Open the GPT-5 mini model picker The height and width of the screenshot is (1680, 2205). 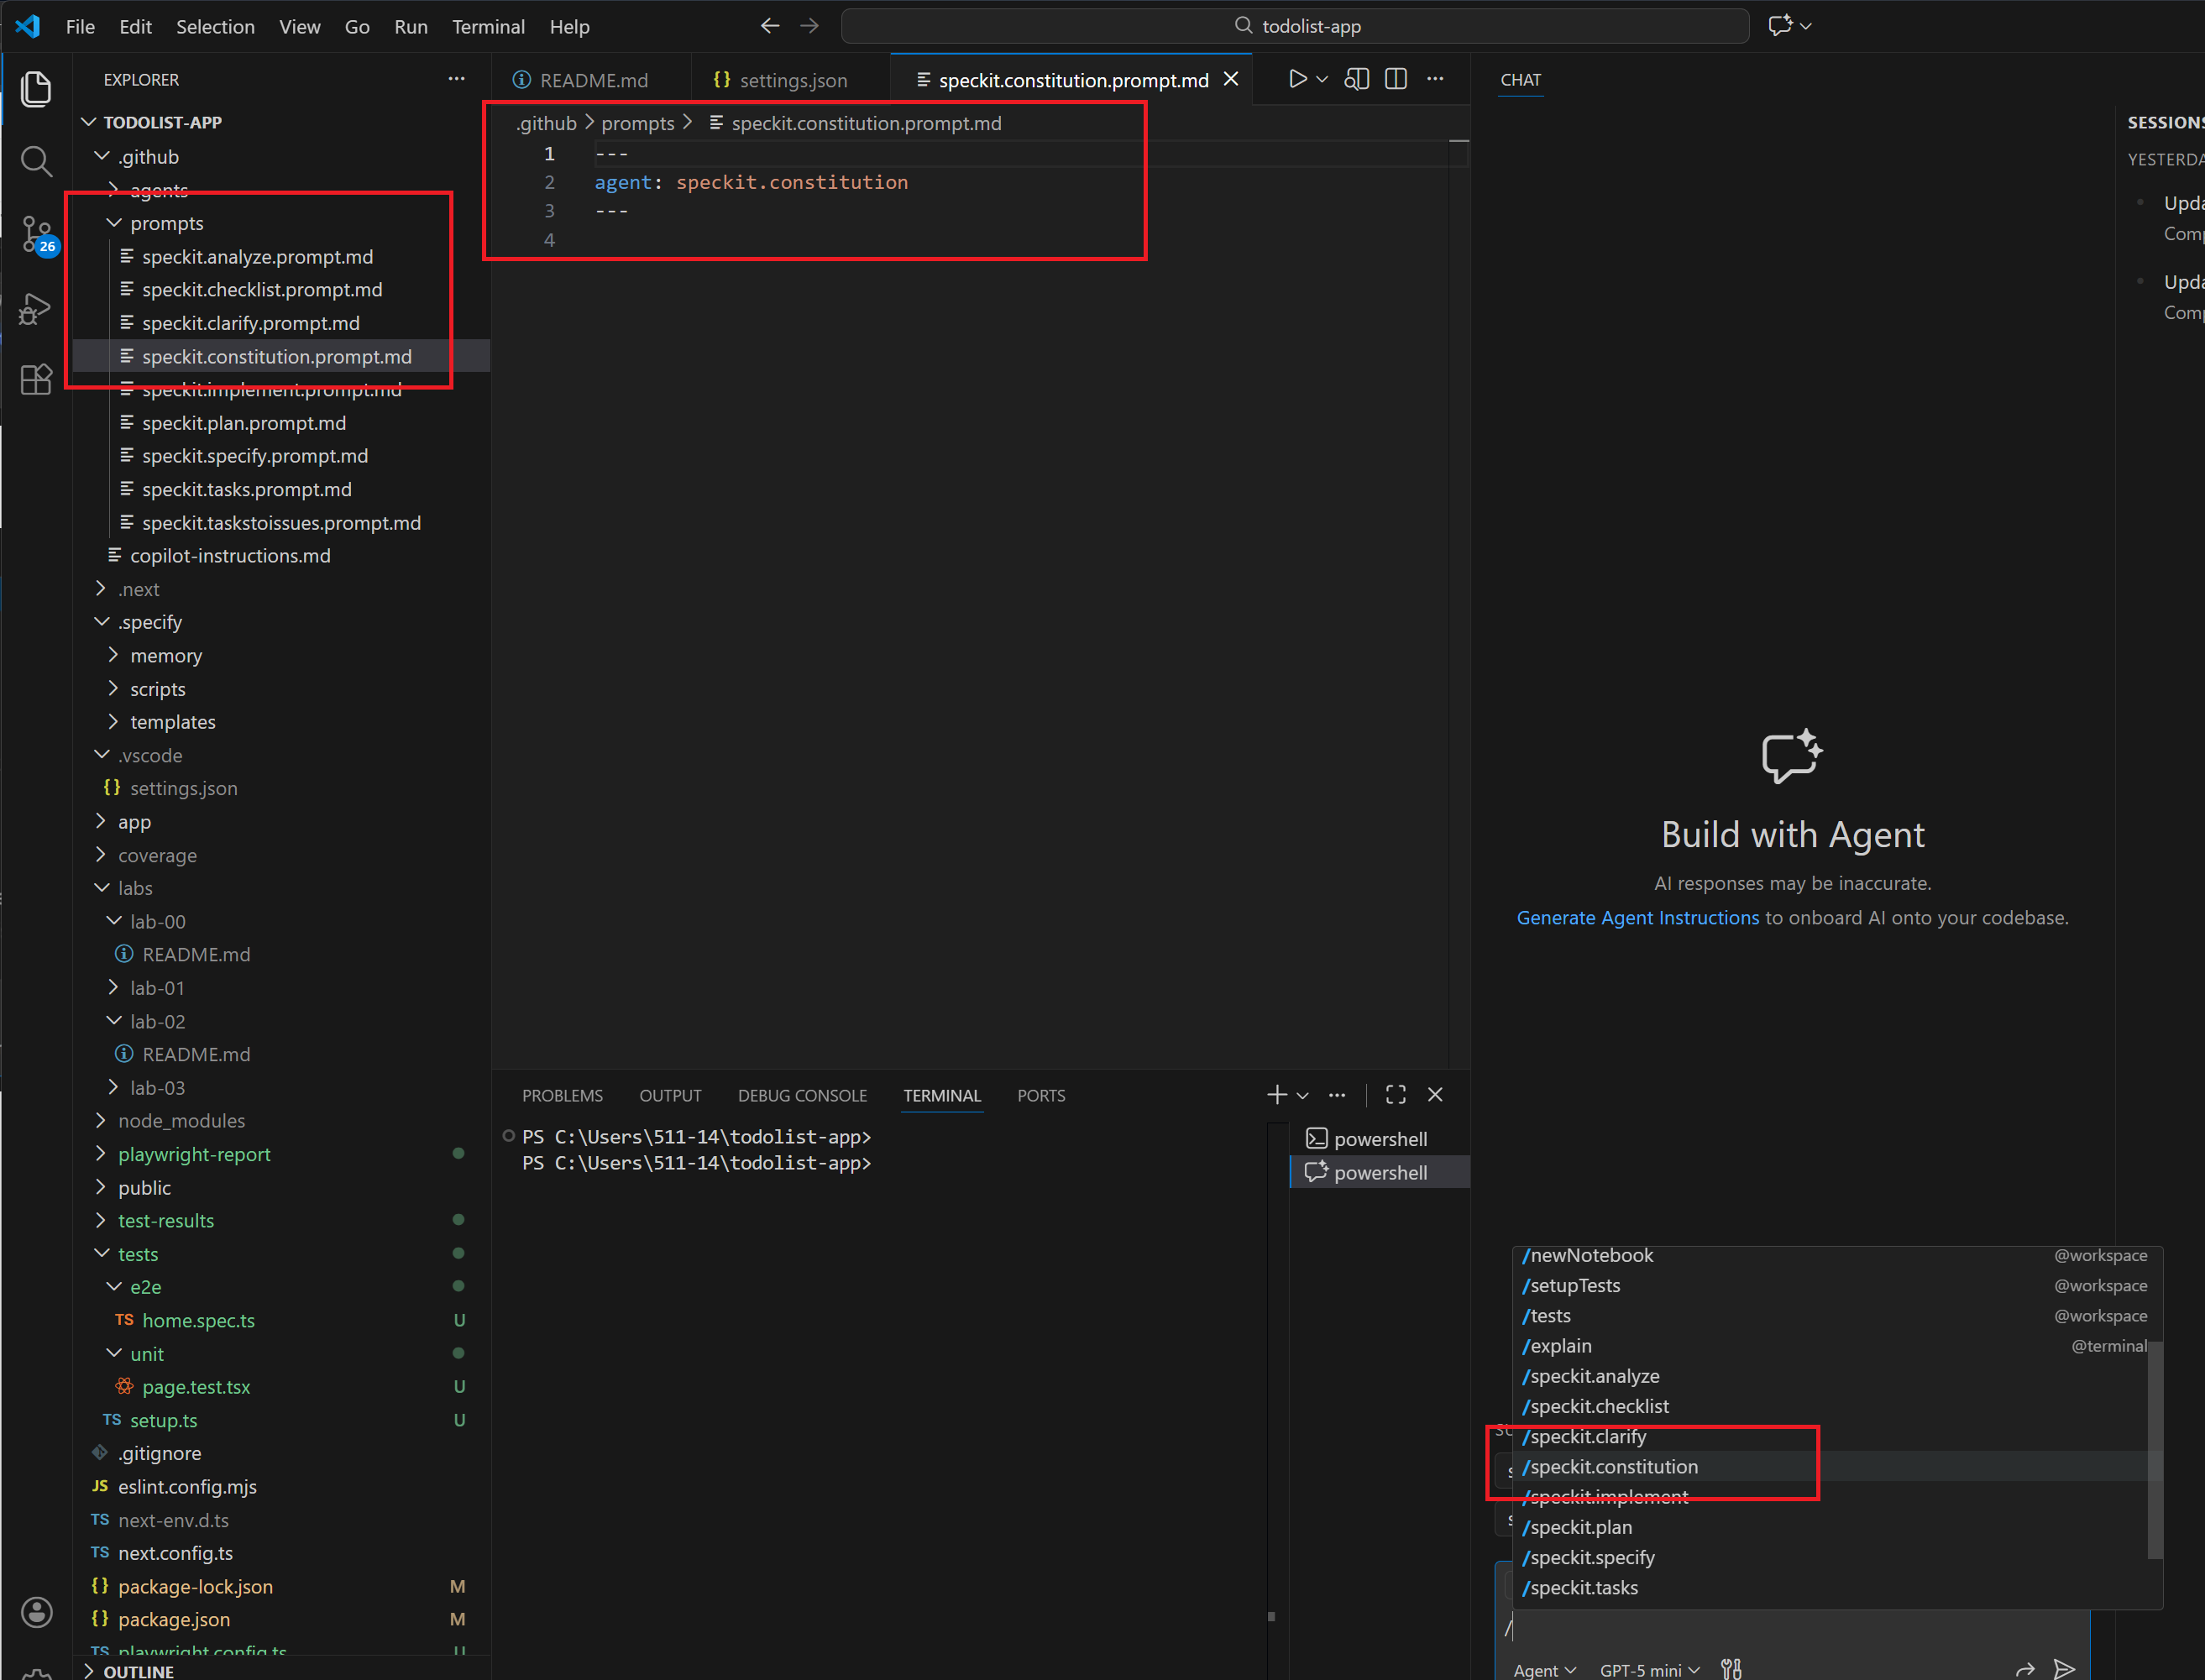pos(1649,1670)
